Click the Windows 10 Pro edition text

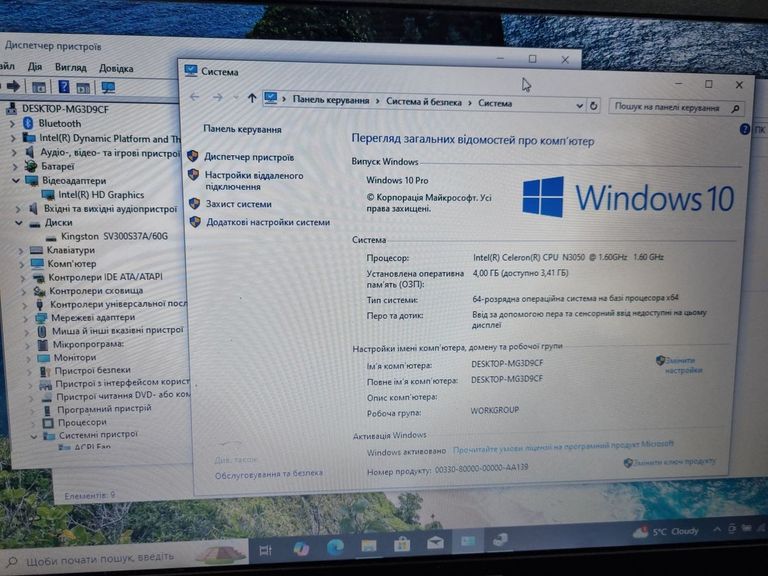(397, 180)
